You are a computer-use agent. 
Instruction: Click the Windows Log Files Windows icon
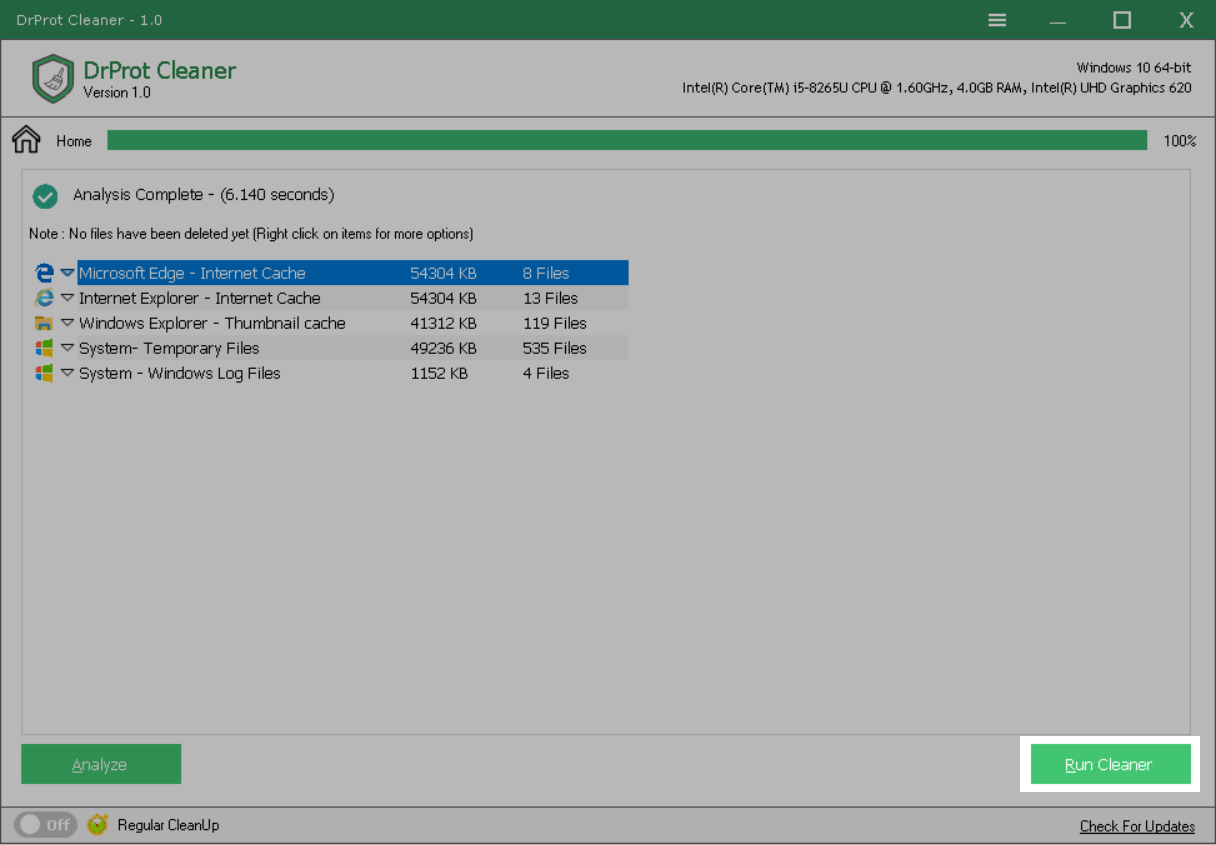point(44,373)
